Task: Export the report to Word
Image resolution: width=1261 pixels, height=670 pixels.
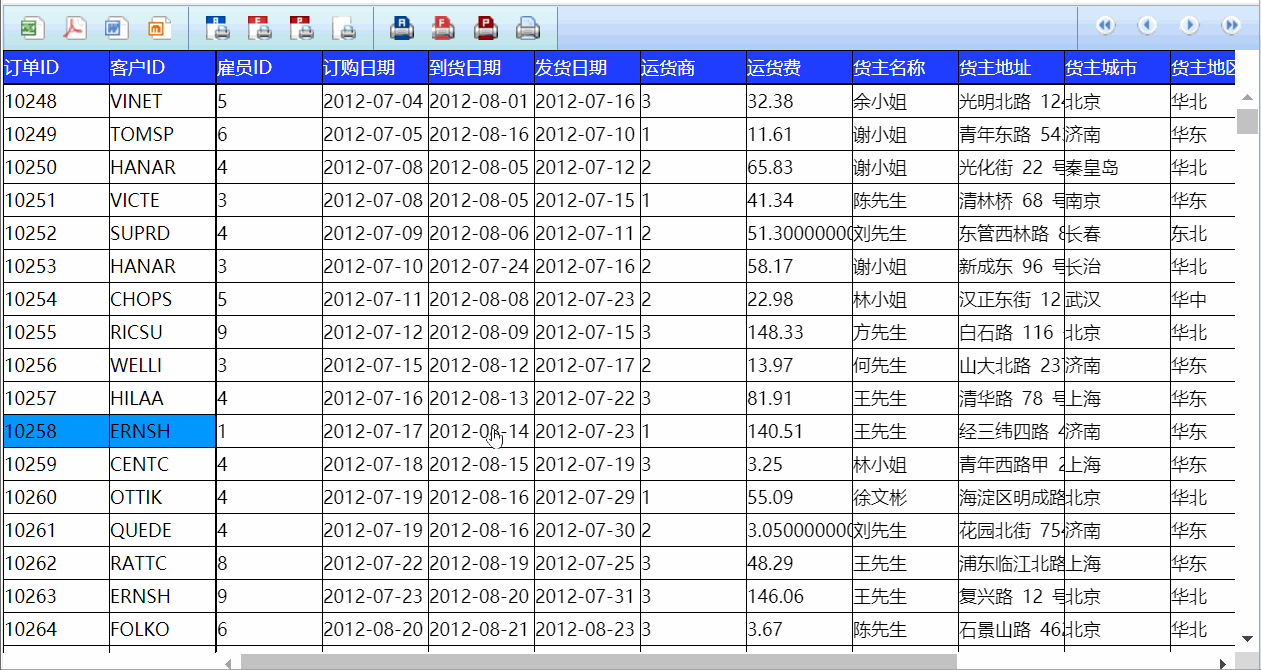Action: click(x=116, y=27)
